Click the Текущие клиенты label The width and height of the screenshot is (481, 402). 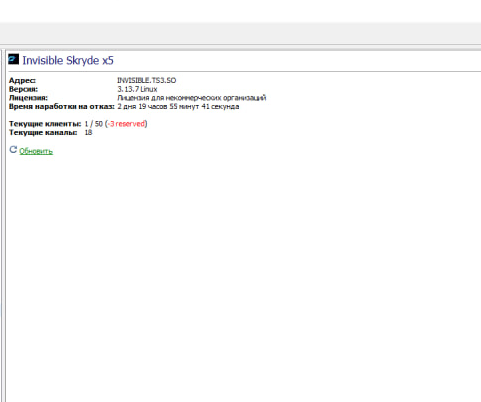(x=45, y=124)
